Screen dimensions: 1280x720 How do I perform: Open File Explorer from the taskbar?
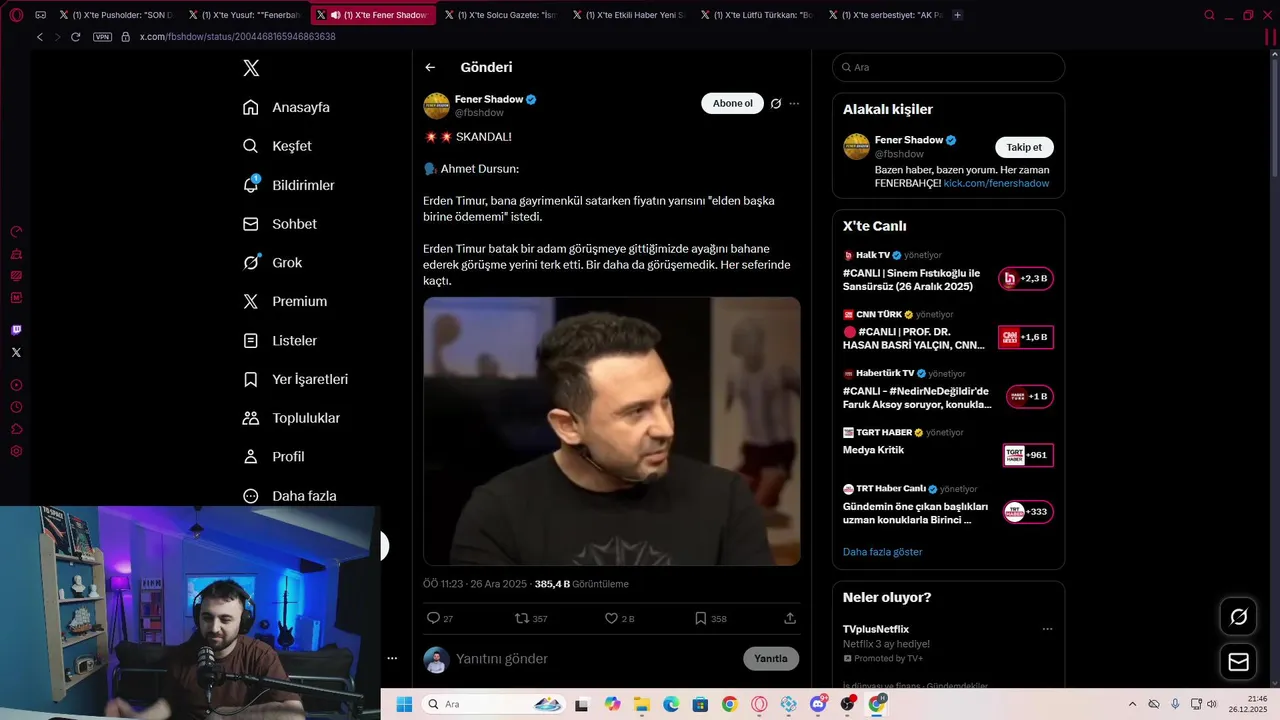tap(641, 704)
